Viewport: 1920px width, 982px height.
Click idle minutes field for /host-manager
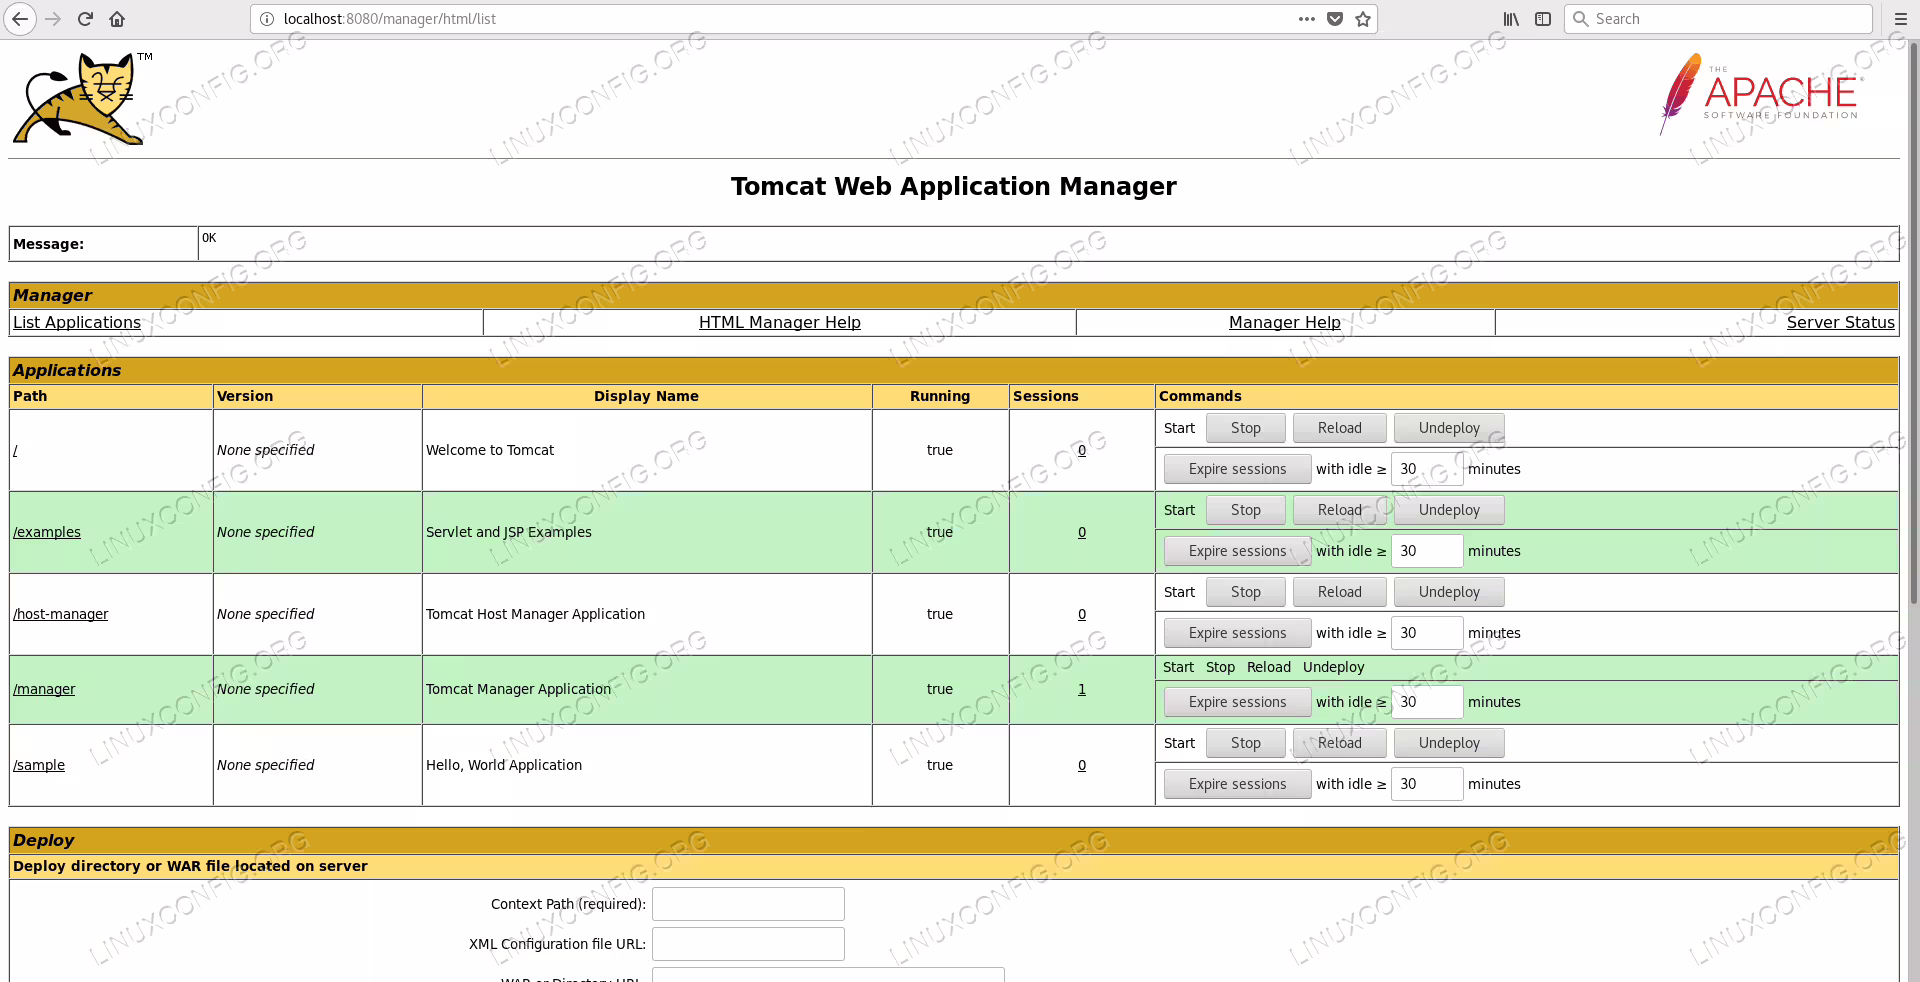[x=1427, y=633]
